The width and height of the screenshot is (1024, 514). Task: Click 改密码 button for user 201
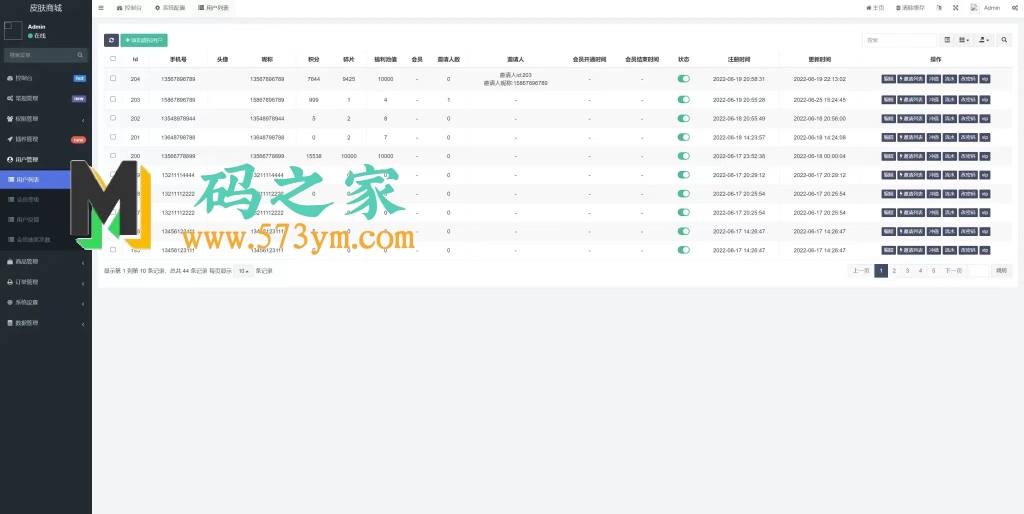point(968,137)
